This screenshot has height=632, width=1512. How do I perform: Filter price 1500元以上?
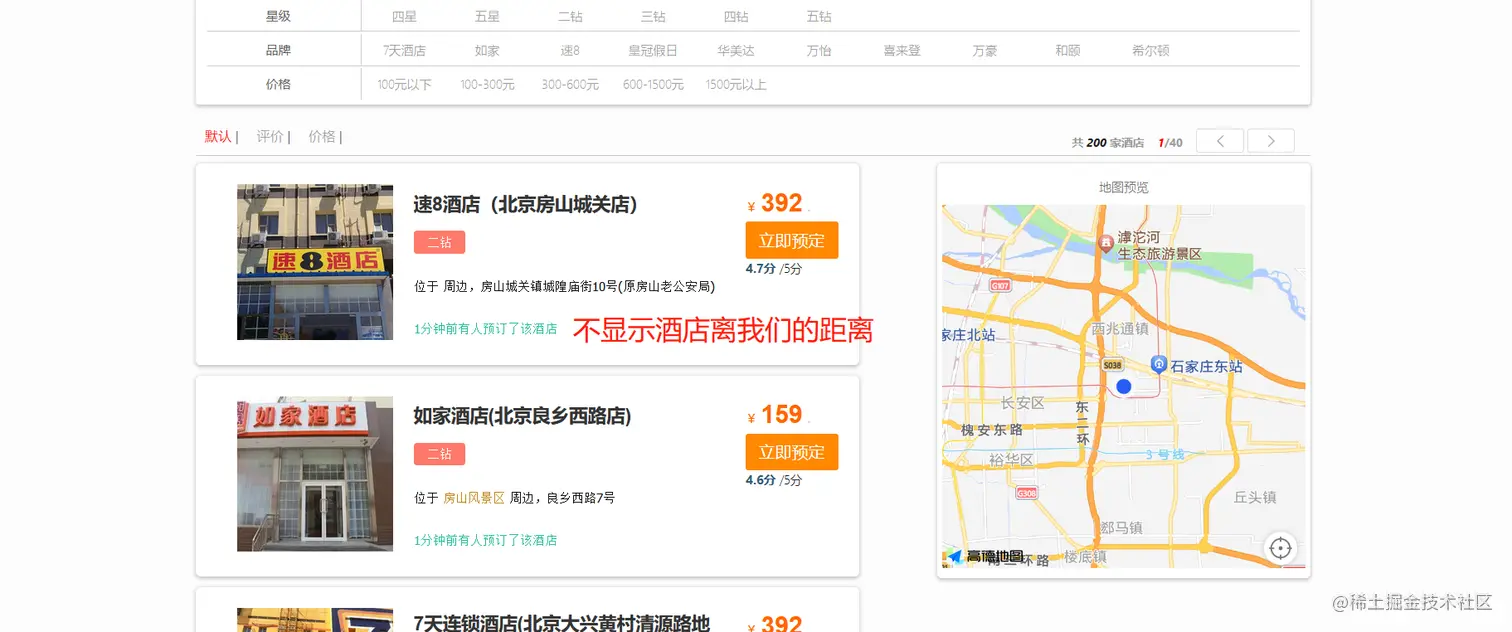pos(736,85)
